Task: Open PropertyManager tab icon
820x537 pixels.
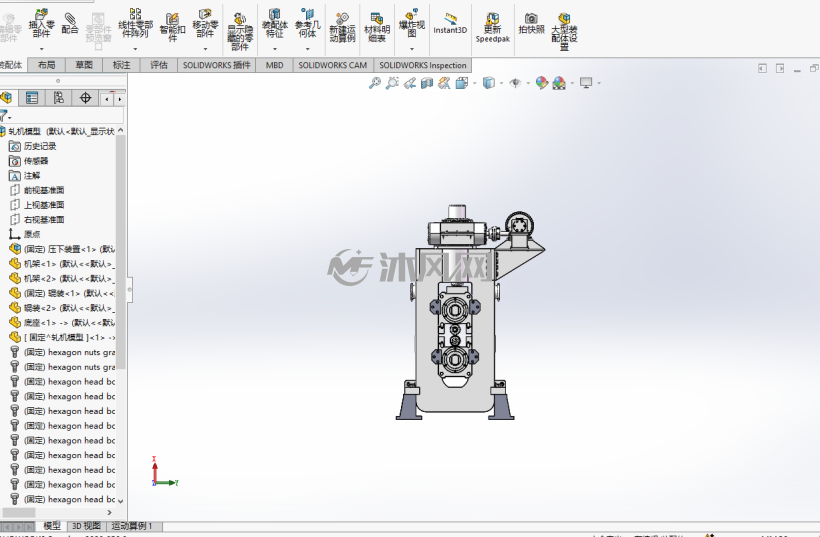Action: (32, 98)
